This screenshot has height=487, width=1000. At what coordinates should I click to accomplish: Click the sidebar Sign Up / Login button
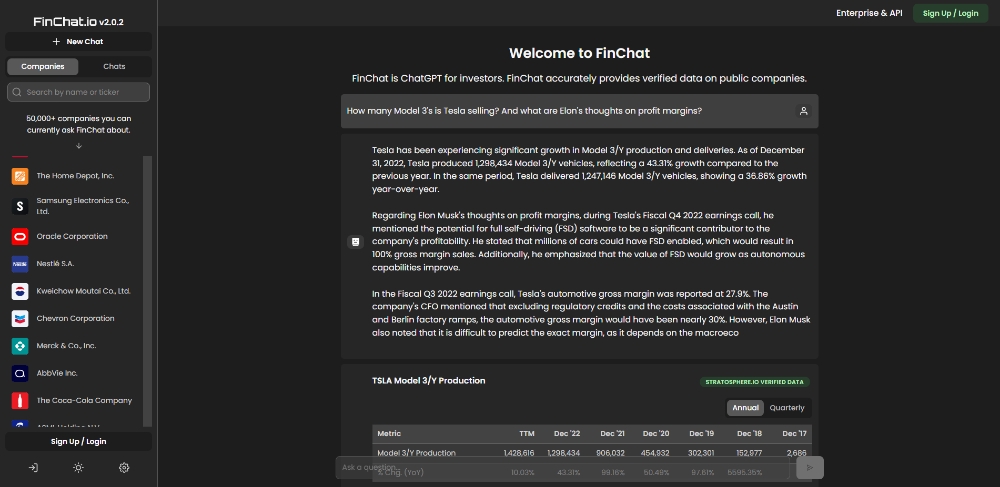pos(78,442)
